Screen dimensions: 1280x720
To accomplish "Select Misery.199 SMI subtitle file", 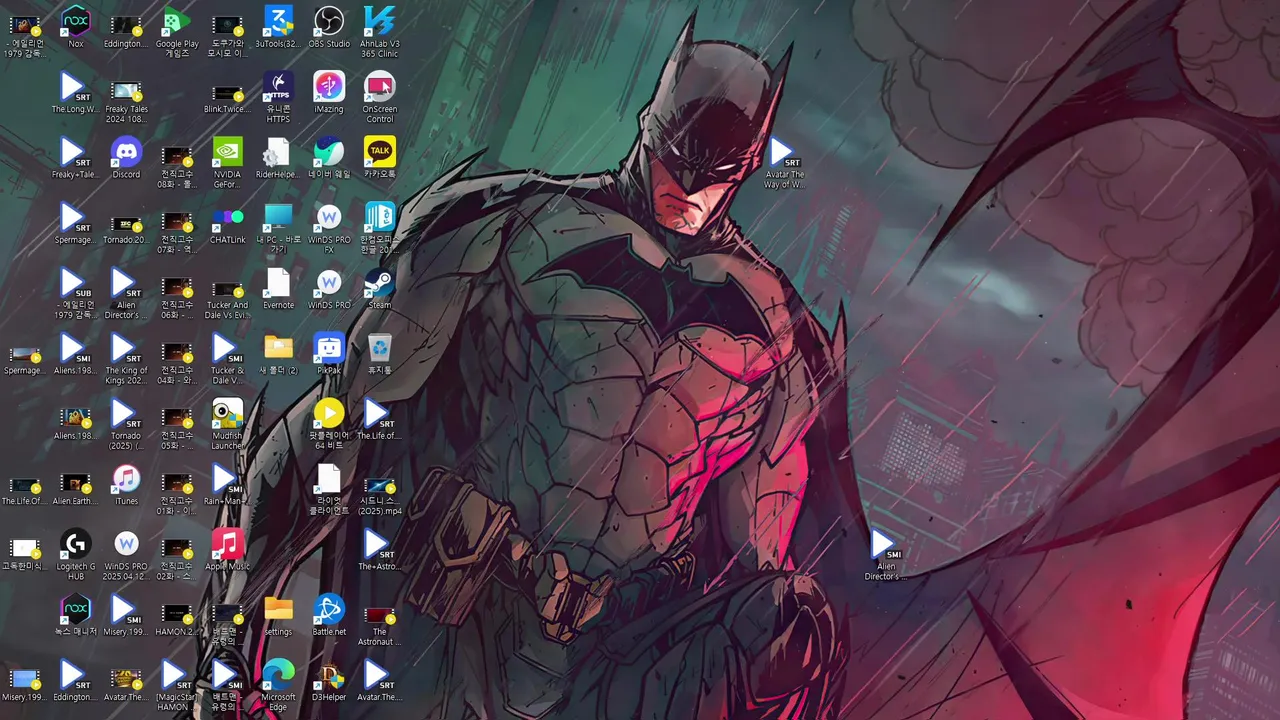I will (126, 616).
